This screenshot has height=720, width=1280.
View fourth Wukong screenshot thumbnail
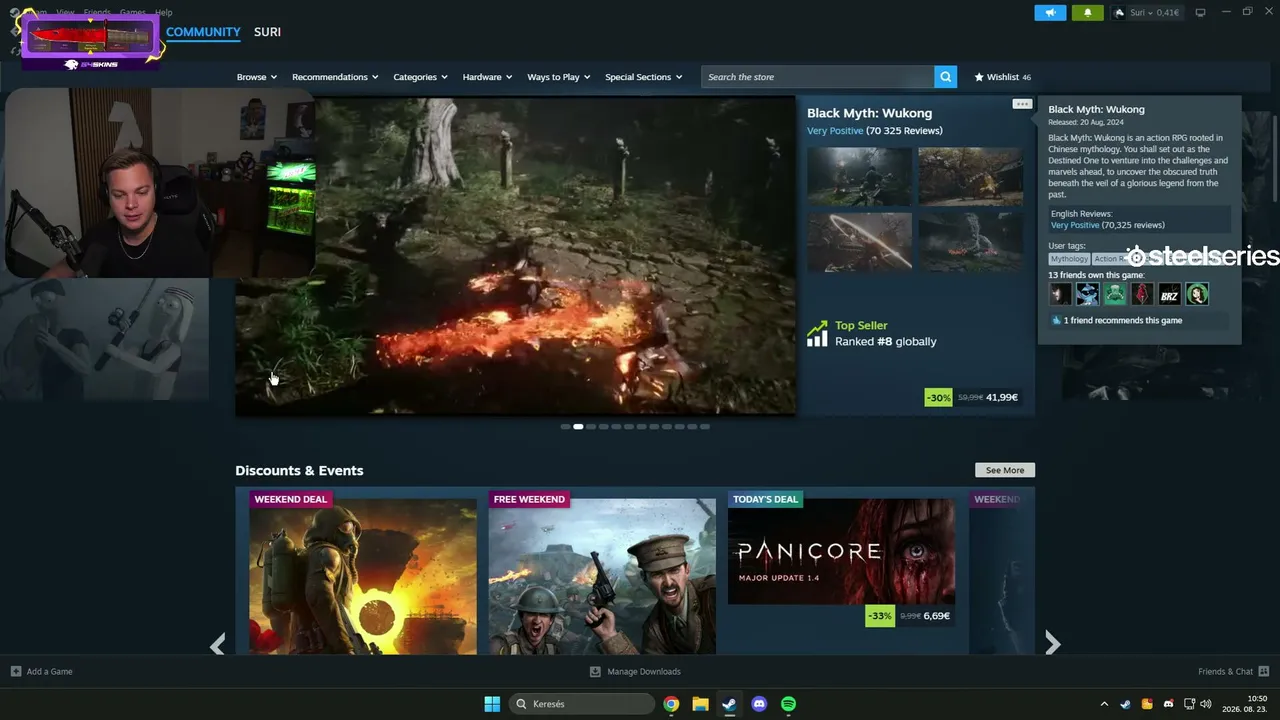(x=970, y=242)
